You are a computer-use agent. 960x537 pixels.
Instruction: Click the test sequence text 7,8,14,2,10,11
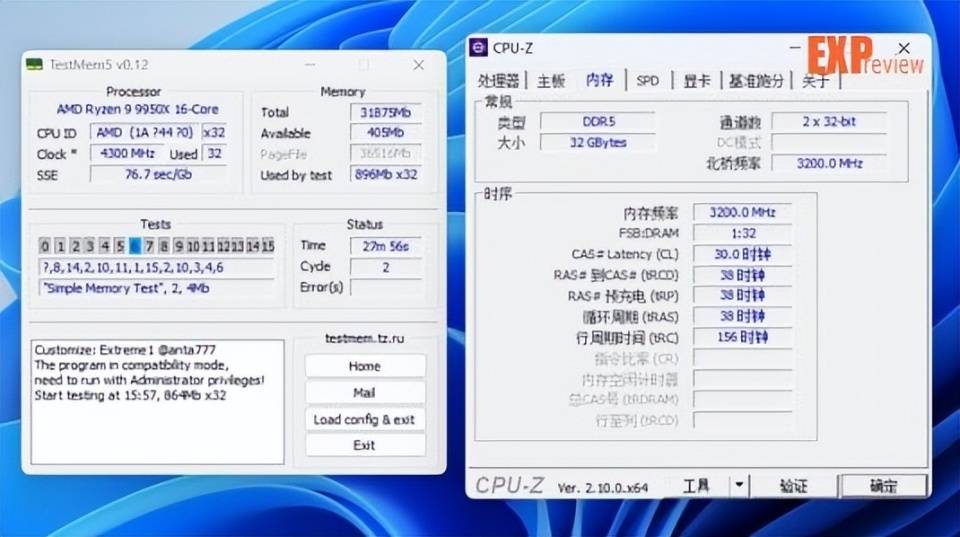(156, 267)
